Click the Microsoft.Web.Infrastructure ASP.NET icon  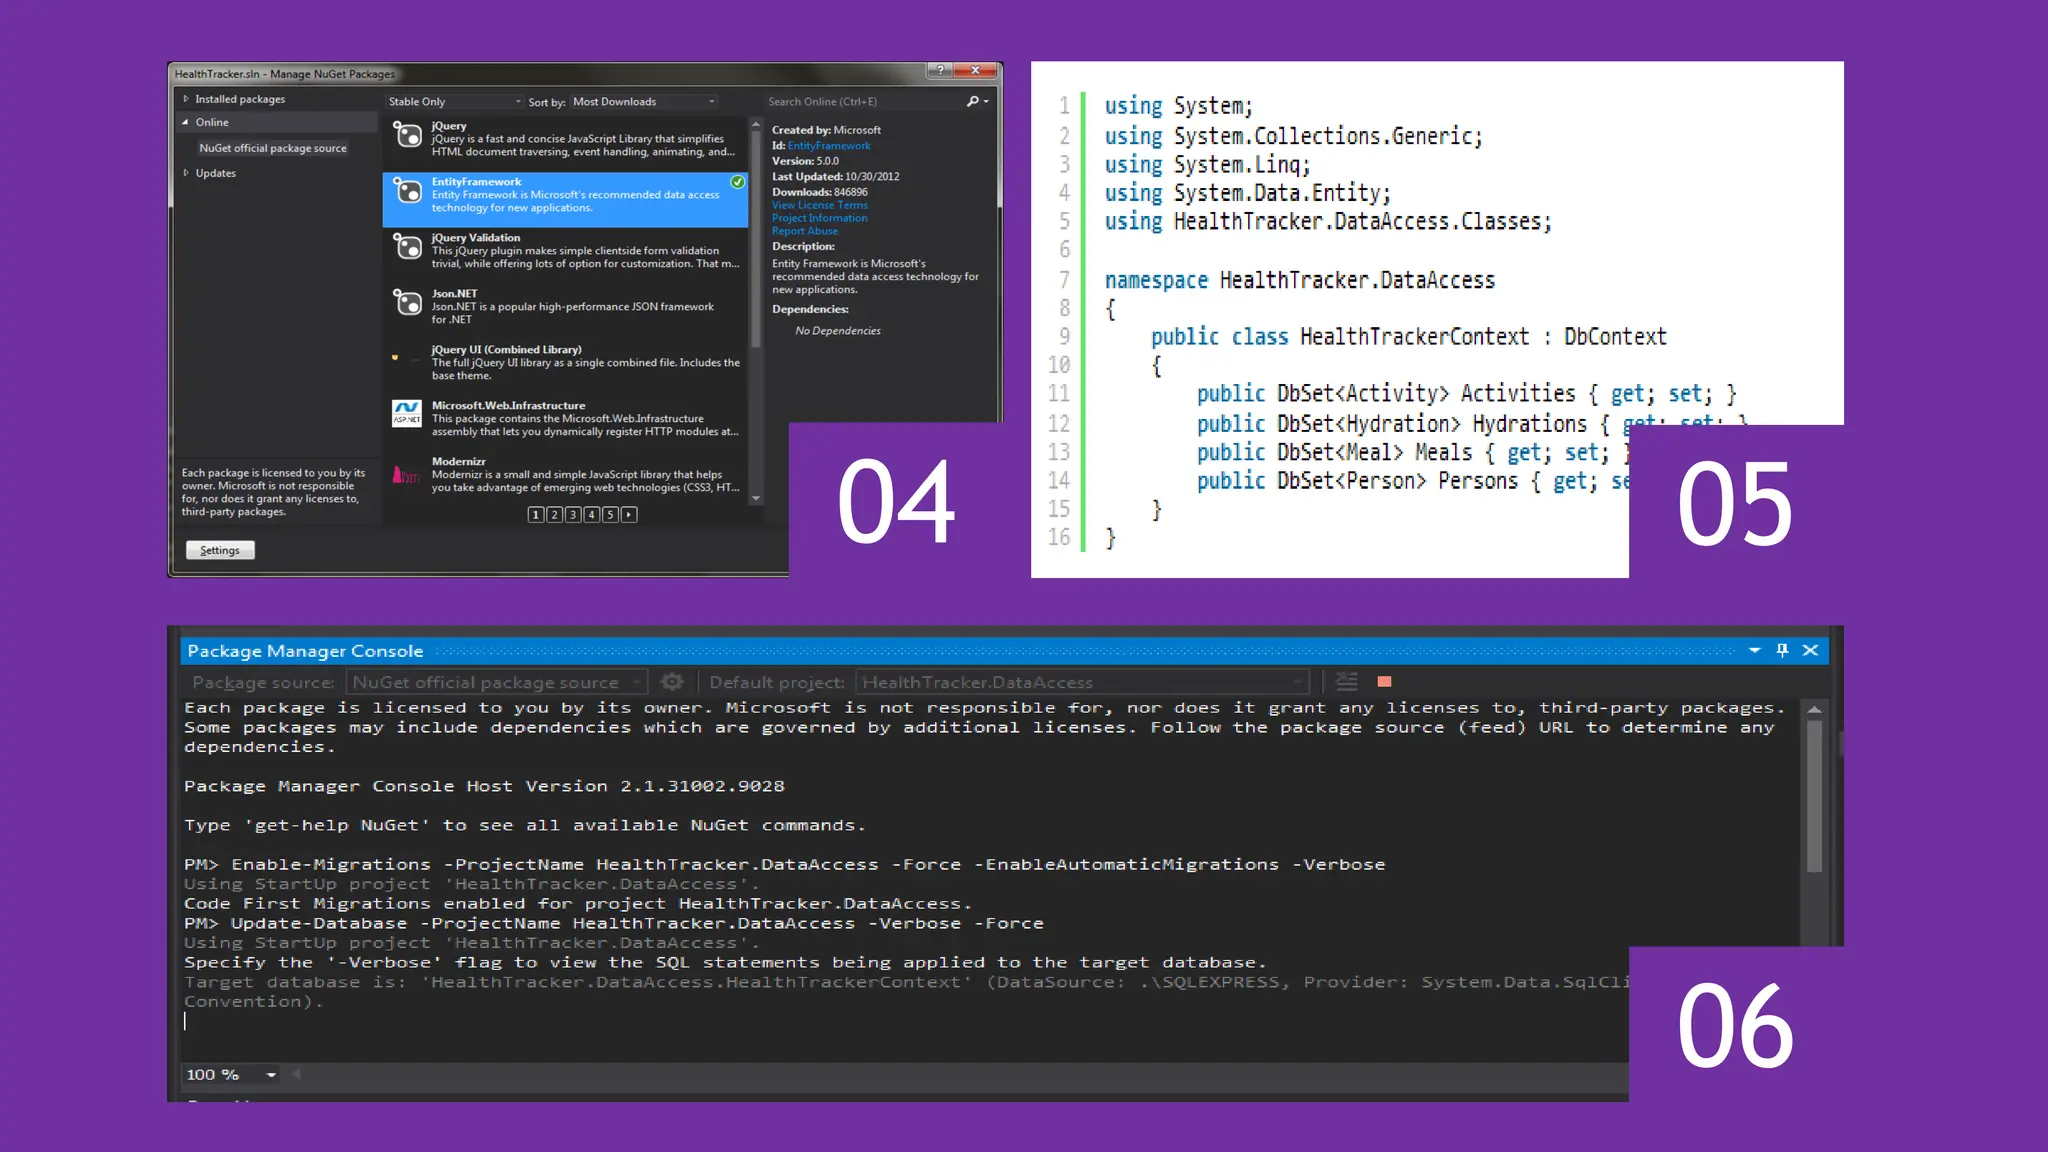(x=407, y=414)
